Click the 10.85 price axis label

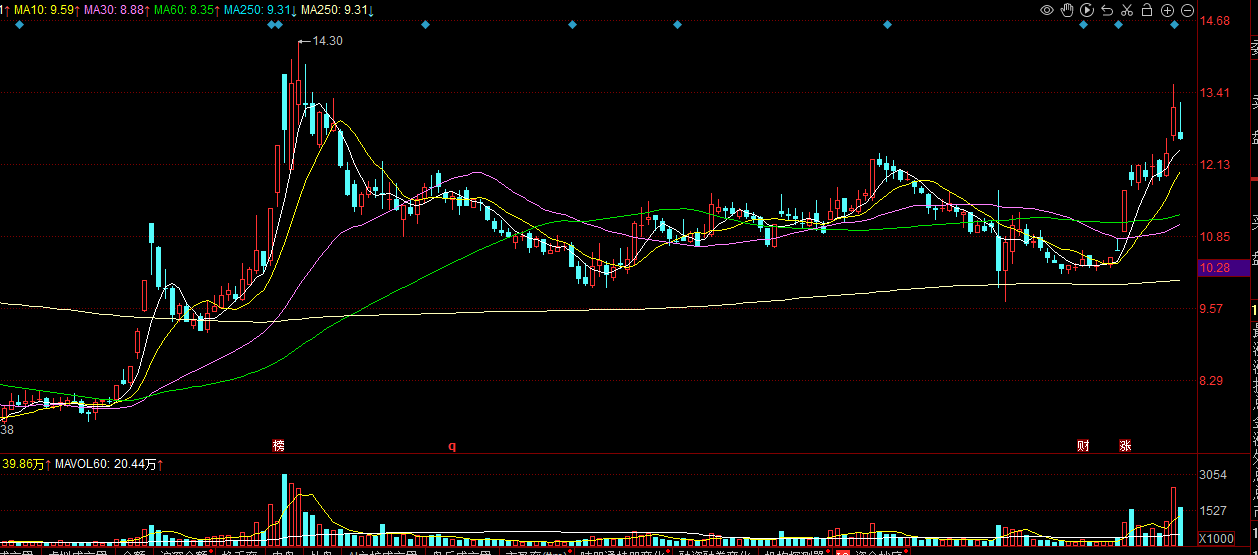click(1216, 237)
